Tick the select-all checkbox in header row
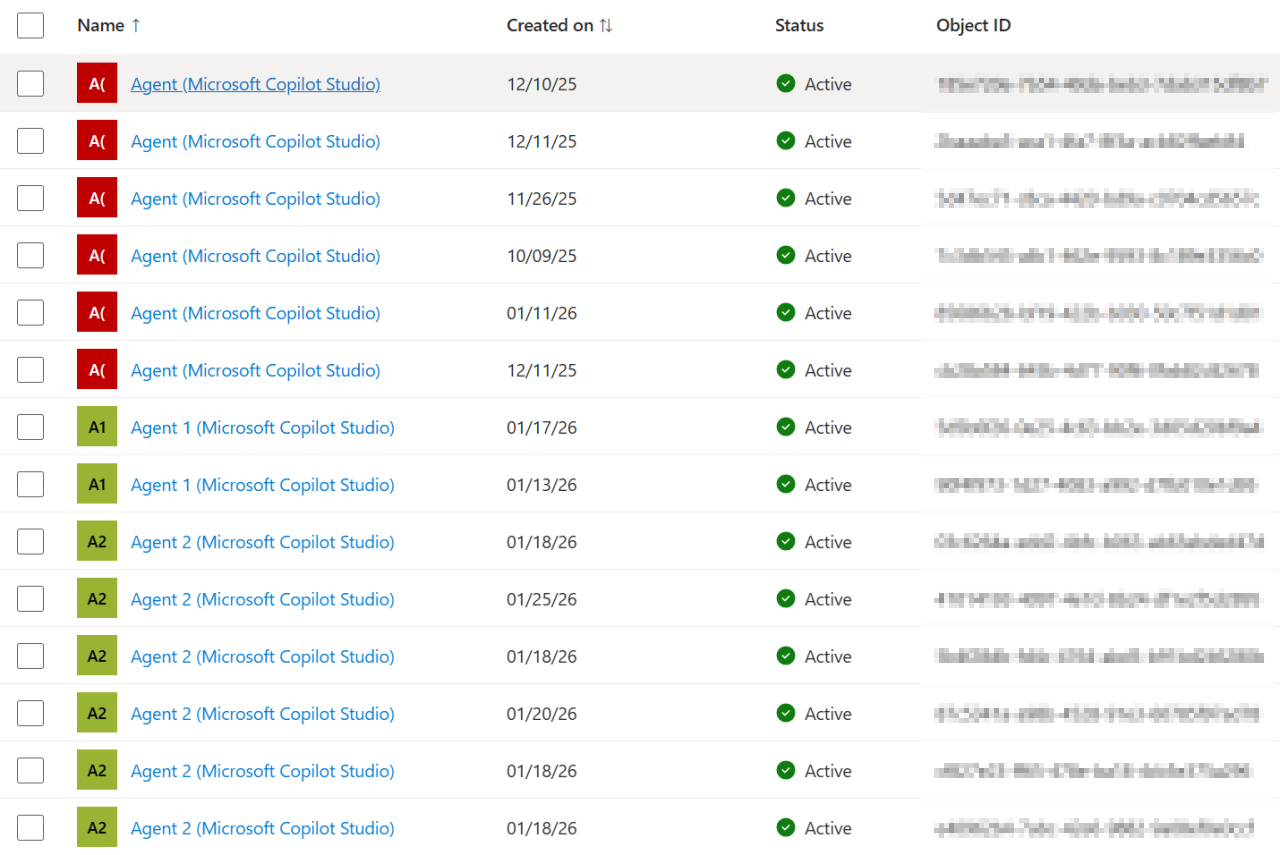Screen dimensions: 1280x855 30,26
